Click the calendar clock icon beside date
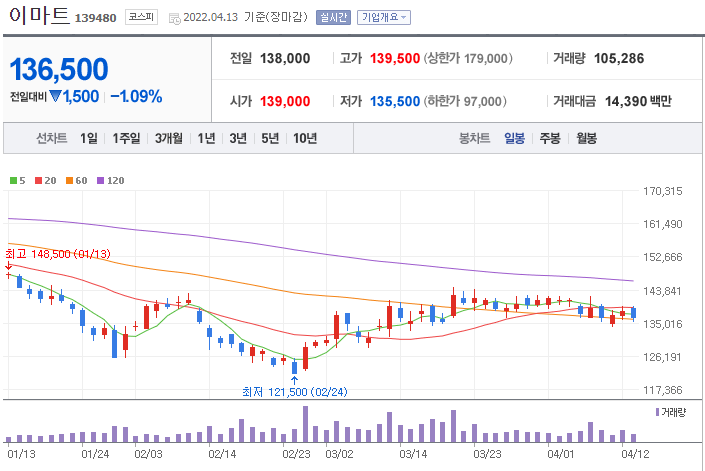Image resolution: width=705 pixels, height=471 pixels. tap(174, 18)
